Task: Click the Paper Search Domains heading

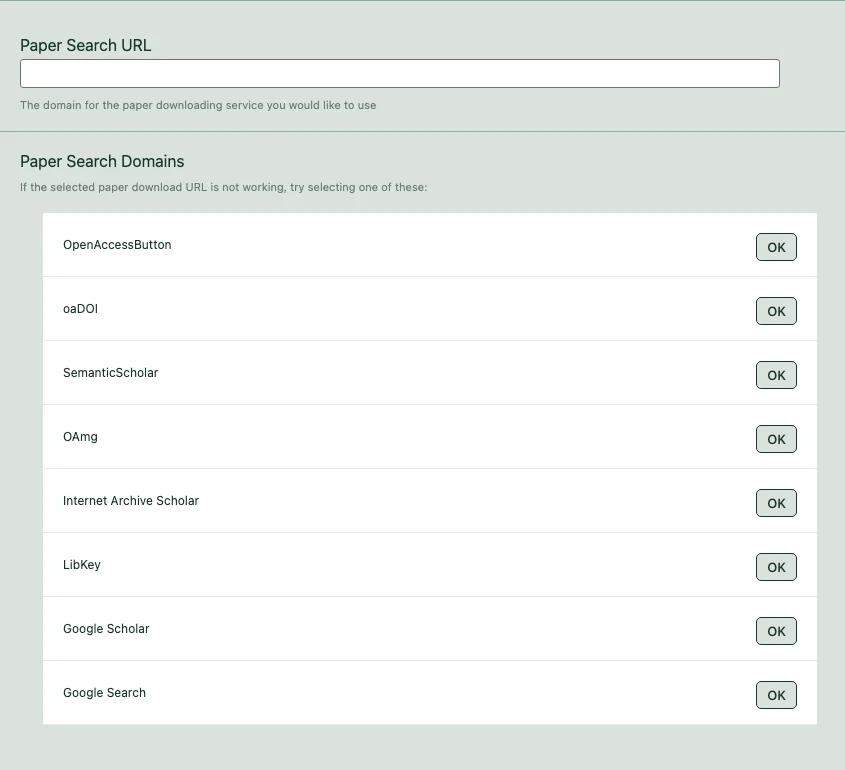Action: 102,161
